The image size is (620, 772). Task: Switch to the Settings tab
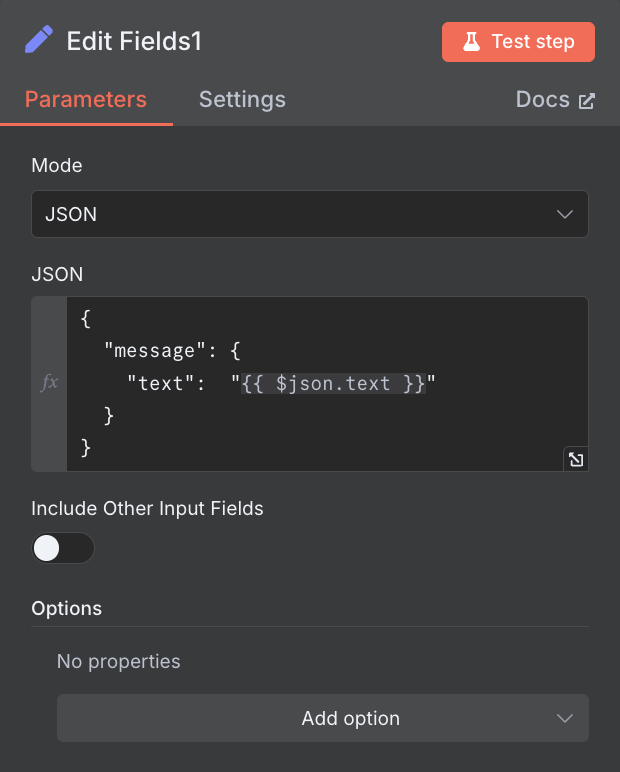tap(242, 100)
